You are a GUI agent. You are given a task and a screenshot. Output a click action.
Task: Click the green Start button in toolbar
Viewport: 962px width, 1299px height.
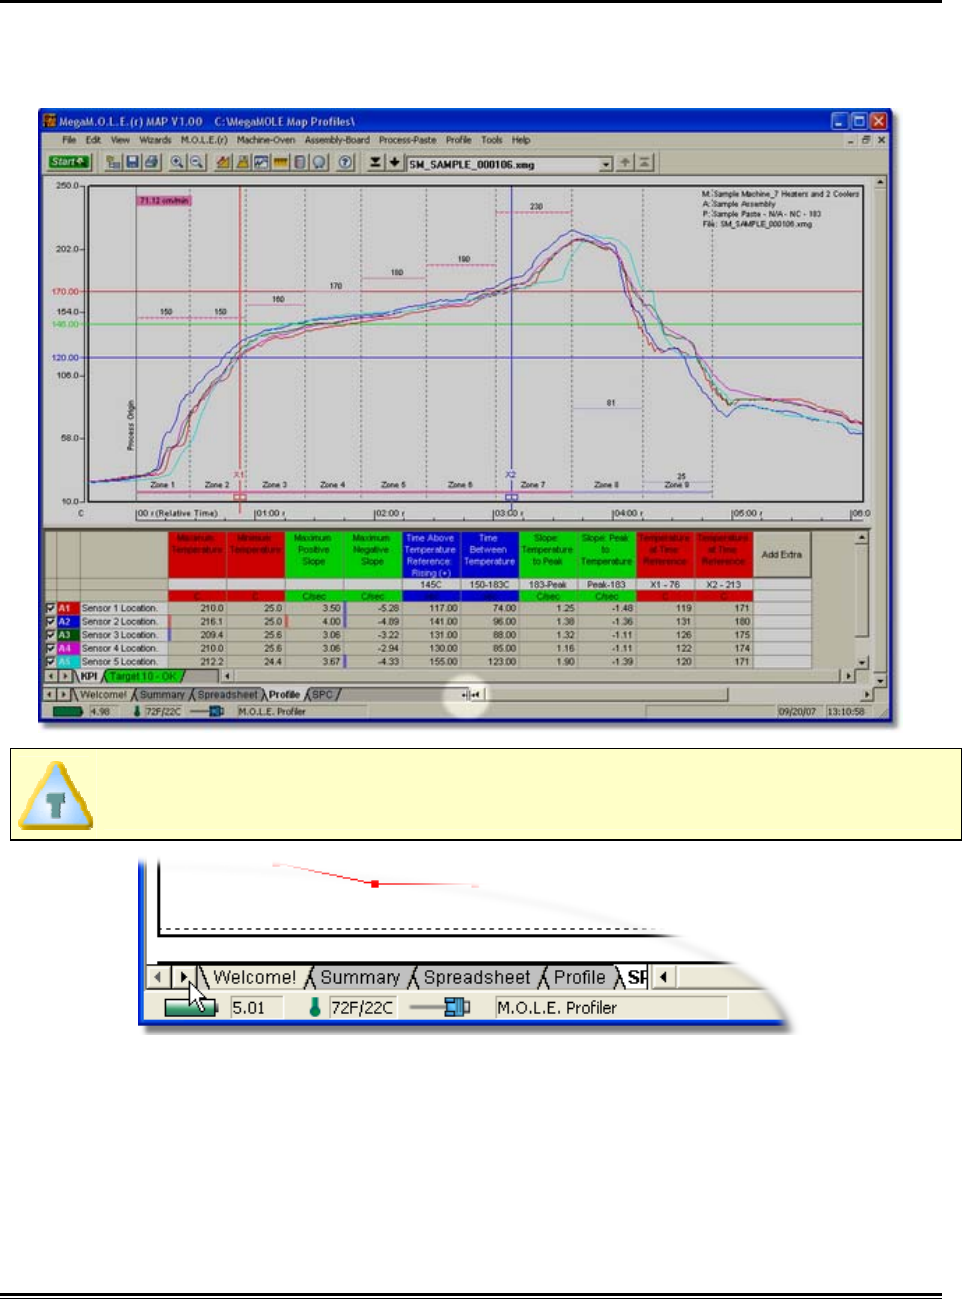click(x=69, y=162)
